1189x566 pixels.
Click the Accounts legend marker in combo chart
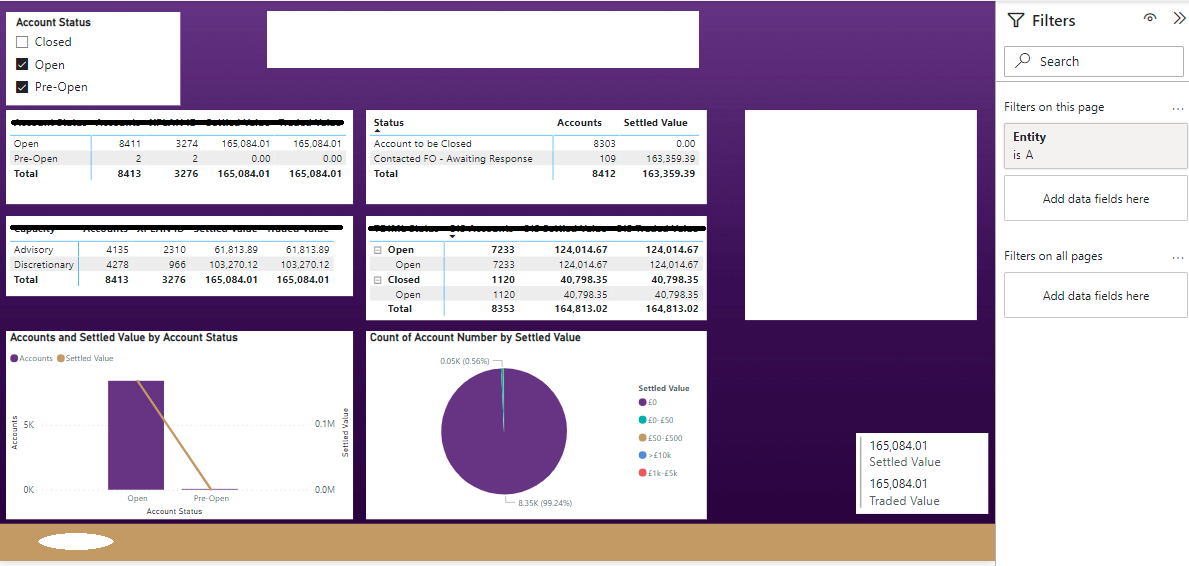click(14, 358)
